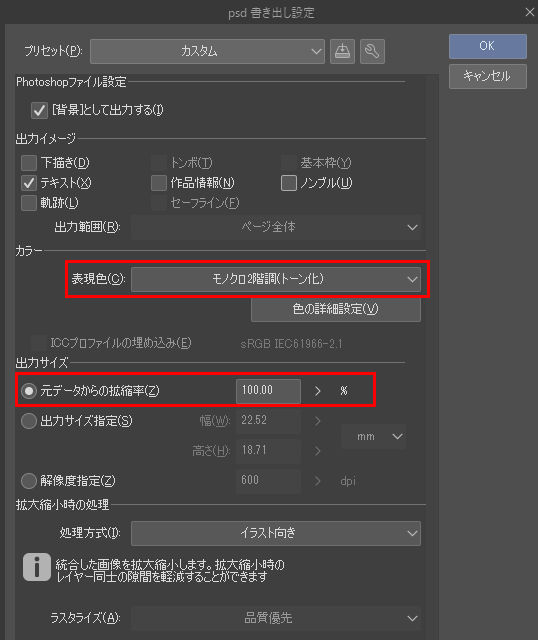Confirm export with the OK button
538x640 pixels.
coord(488,46)
